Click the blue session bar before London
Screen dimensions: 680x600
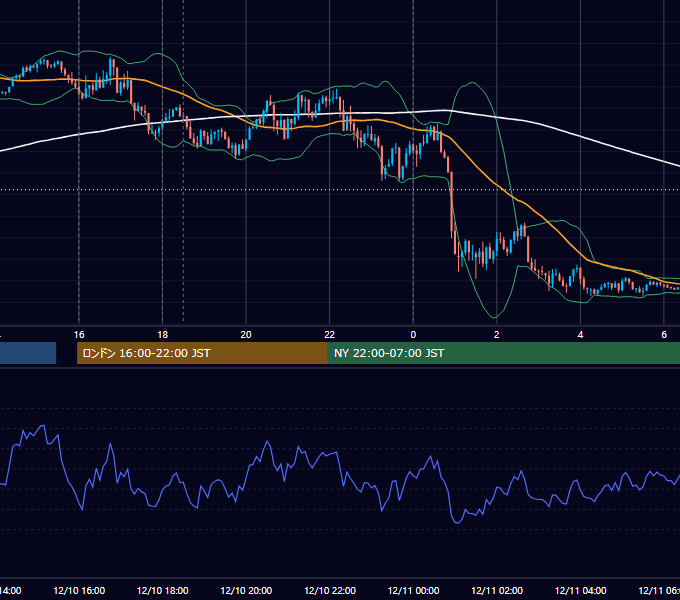pos(28,353)
